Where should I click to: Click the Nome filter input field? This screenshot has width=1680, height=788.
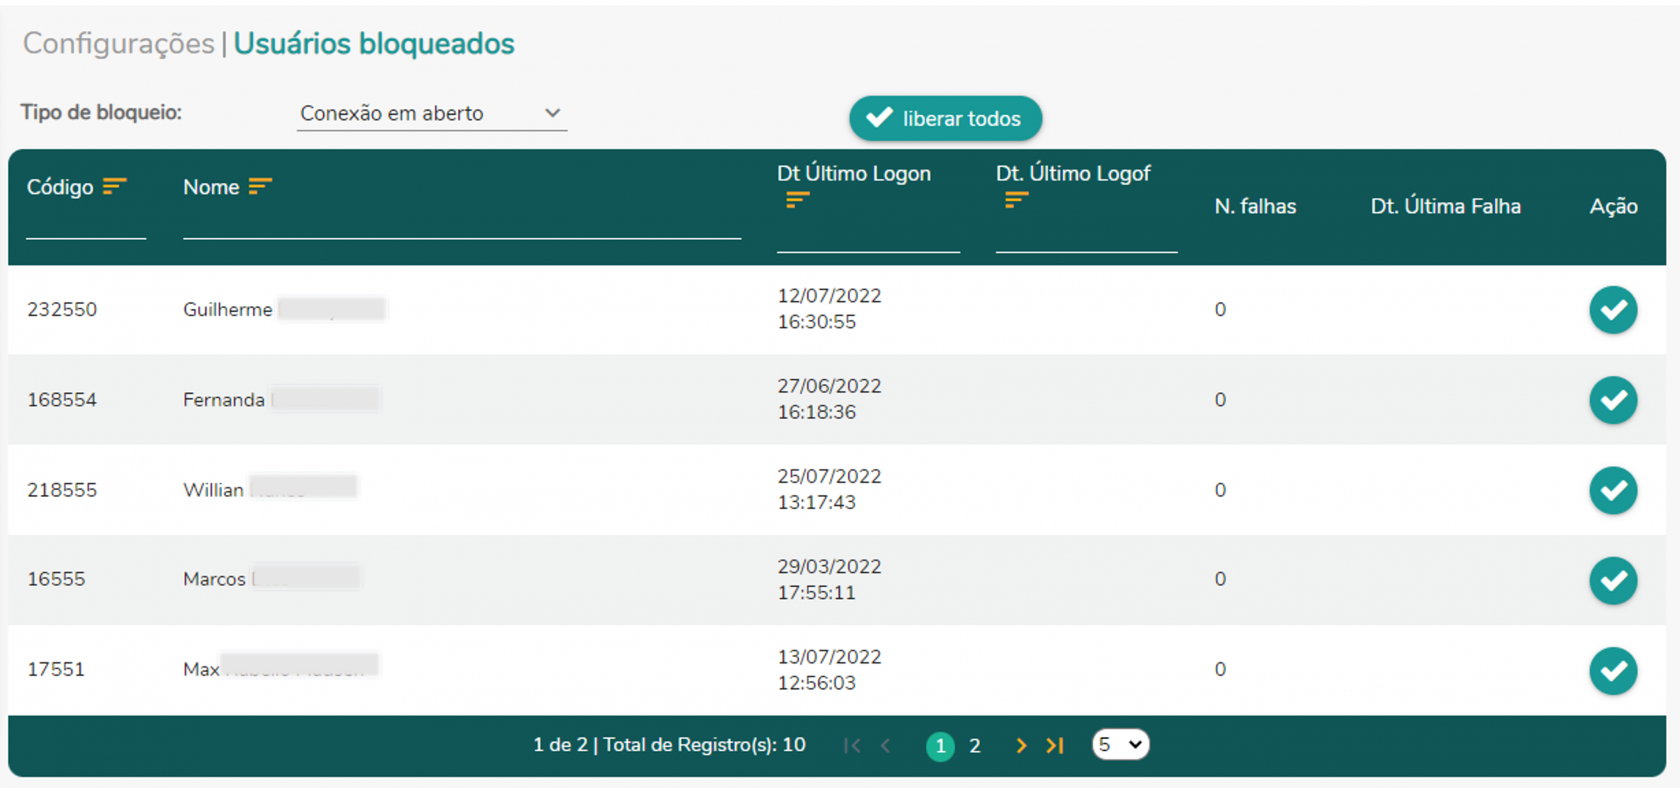pos(462,225)
